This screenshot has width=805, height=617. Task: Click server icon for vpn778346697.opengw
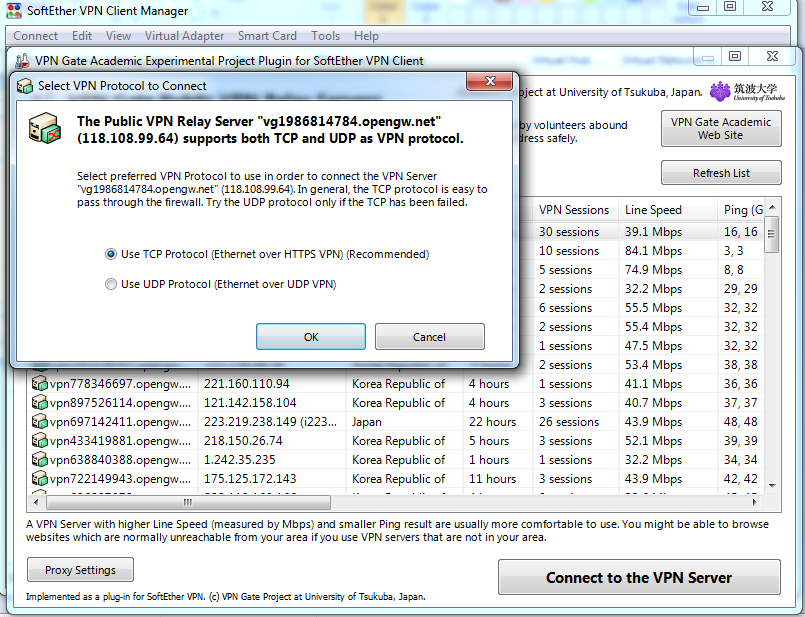pyautogui.click(x=40, y=383)
